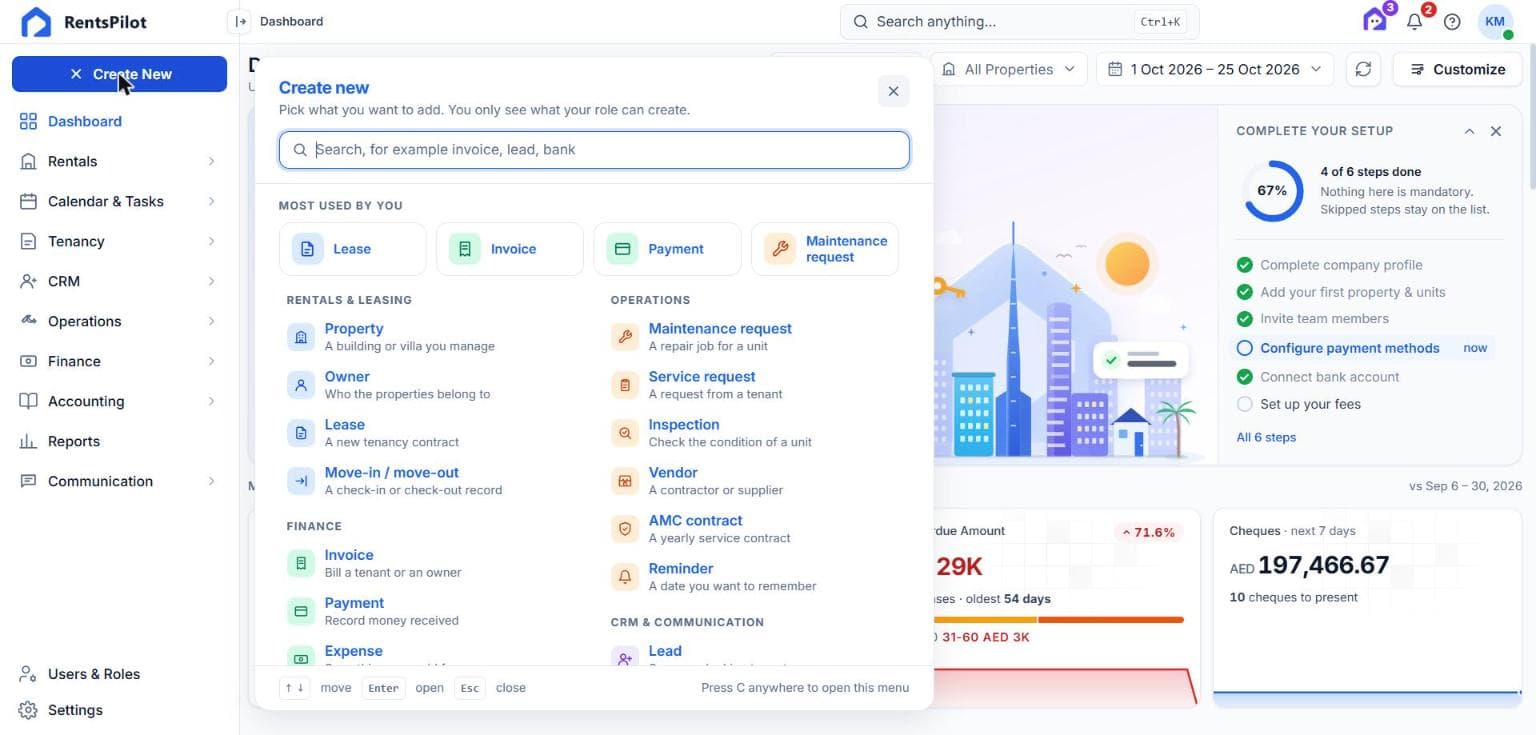Screen dimensions: 1536x735
Task: Open the notifications bell
Action: 1415,21
